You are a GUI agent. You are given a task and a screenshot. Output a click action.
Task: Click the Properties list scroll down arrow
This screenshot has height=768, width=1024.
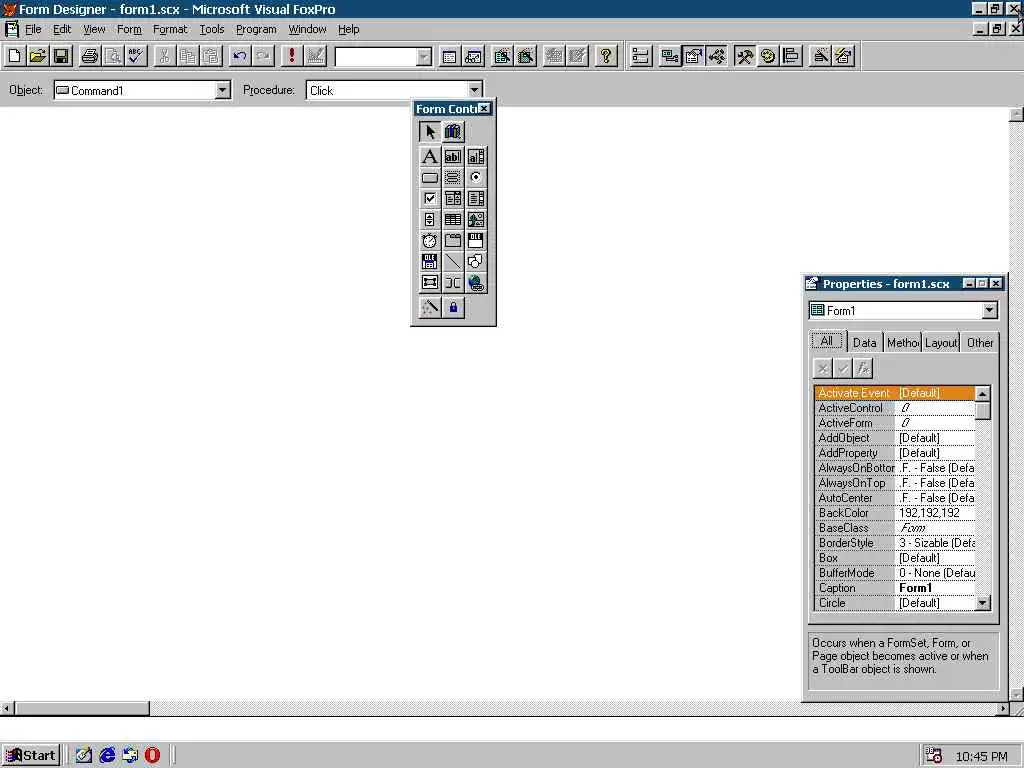(982, 603)
